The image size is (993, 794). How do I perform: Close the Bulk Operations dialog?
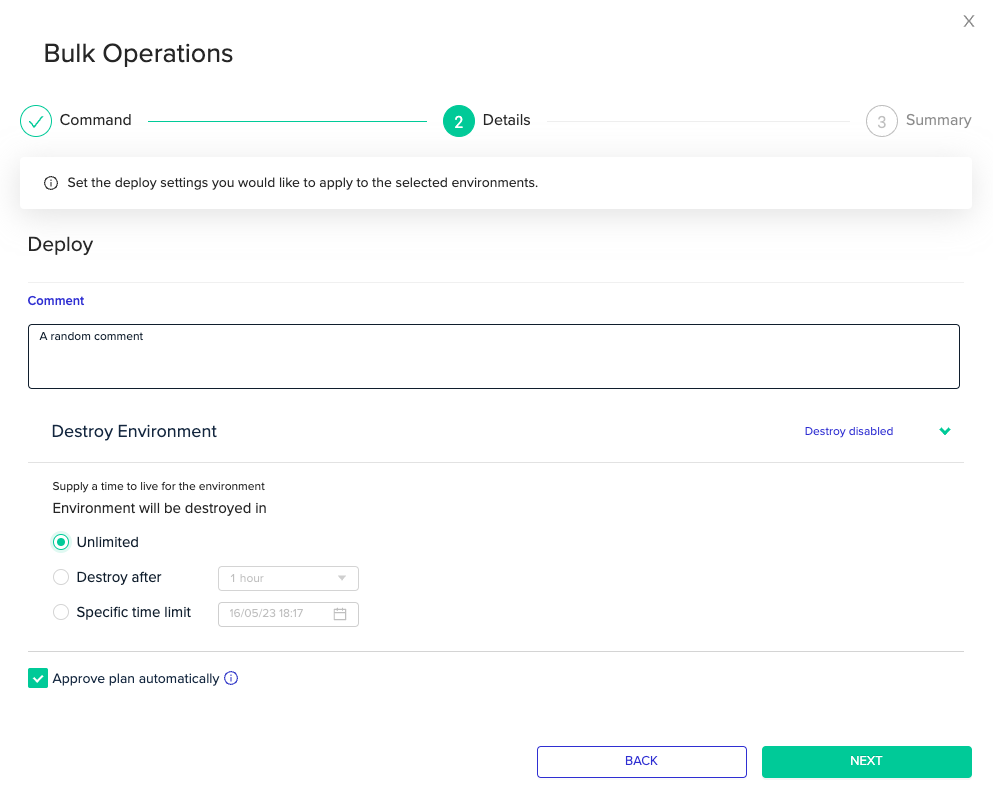pyautogui.click(x=968, y=21)
